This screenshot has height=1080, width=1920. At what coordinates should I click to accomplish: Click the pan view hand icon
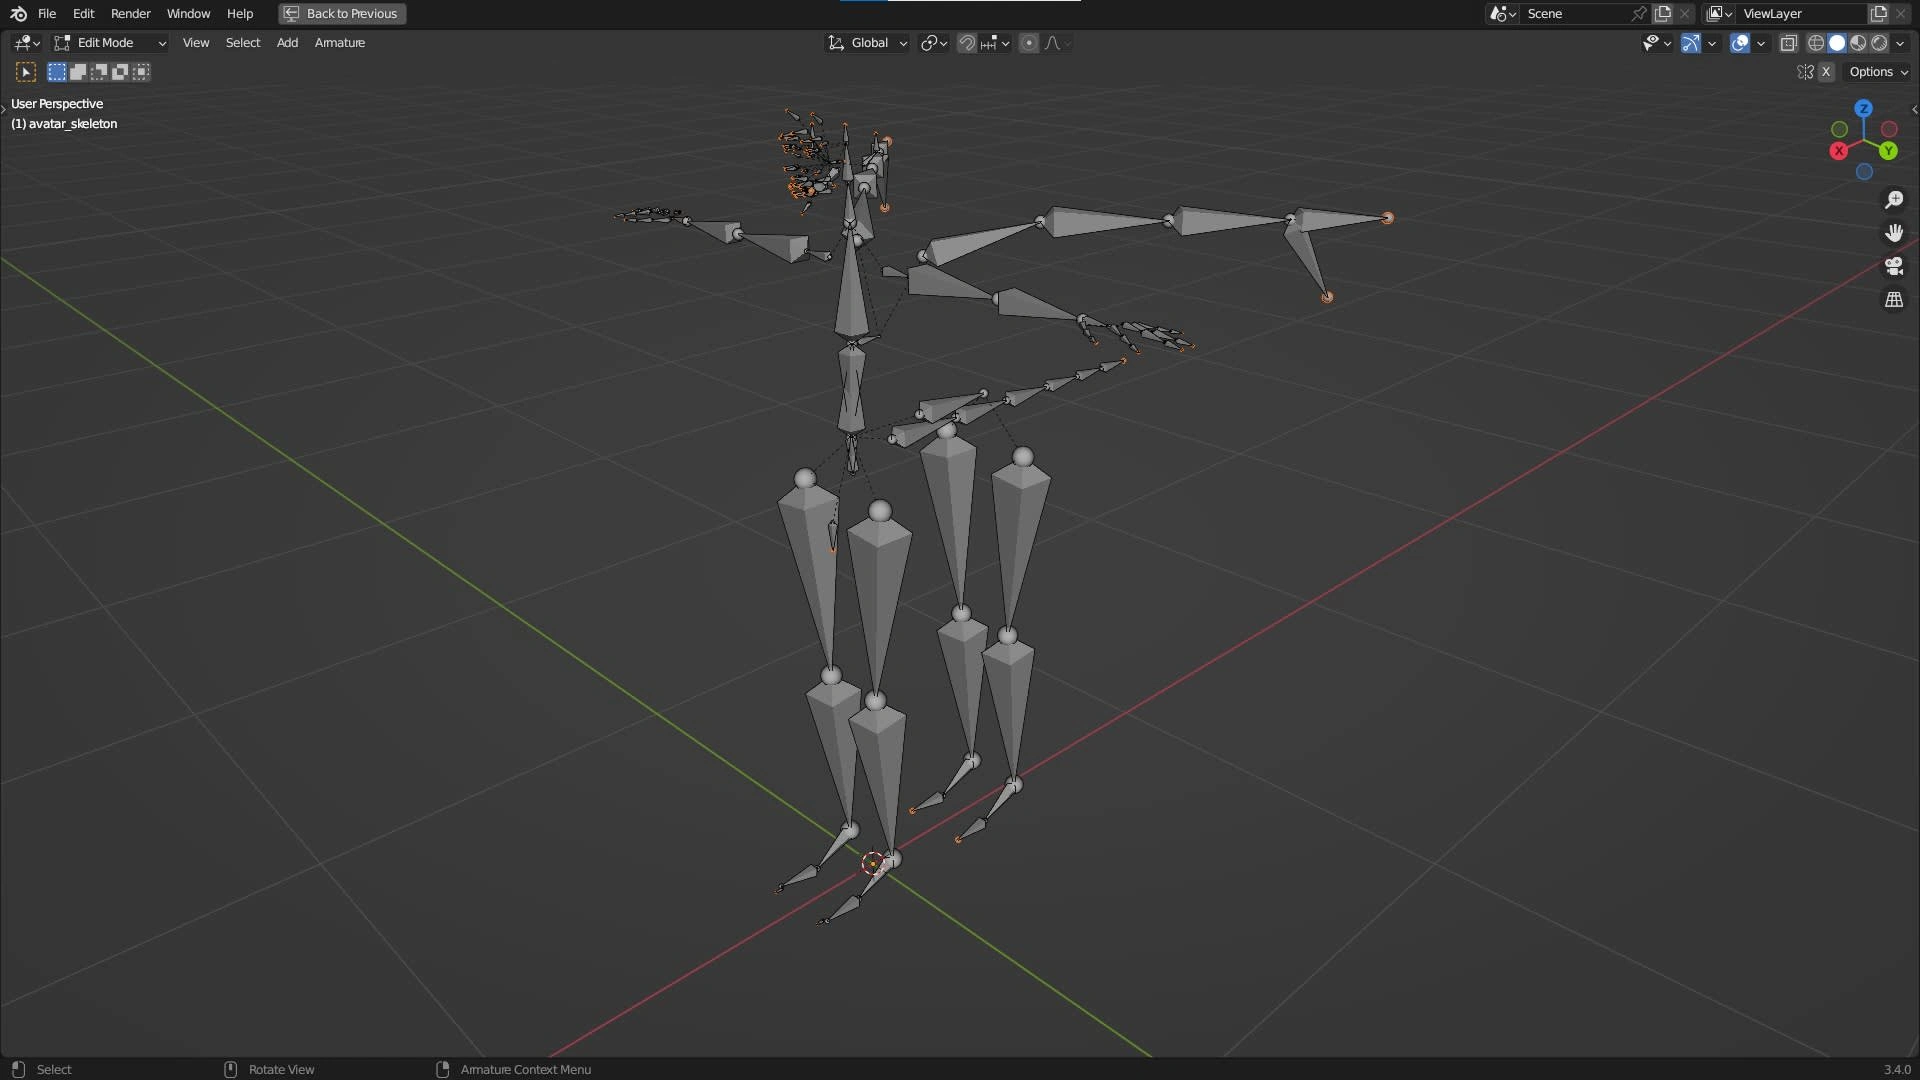[1894, 233]
